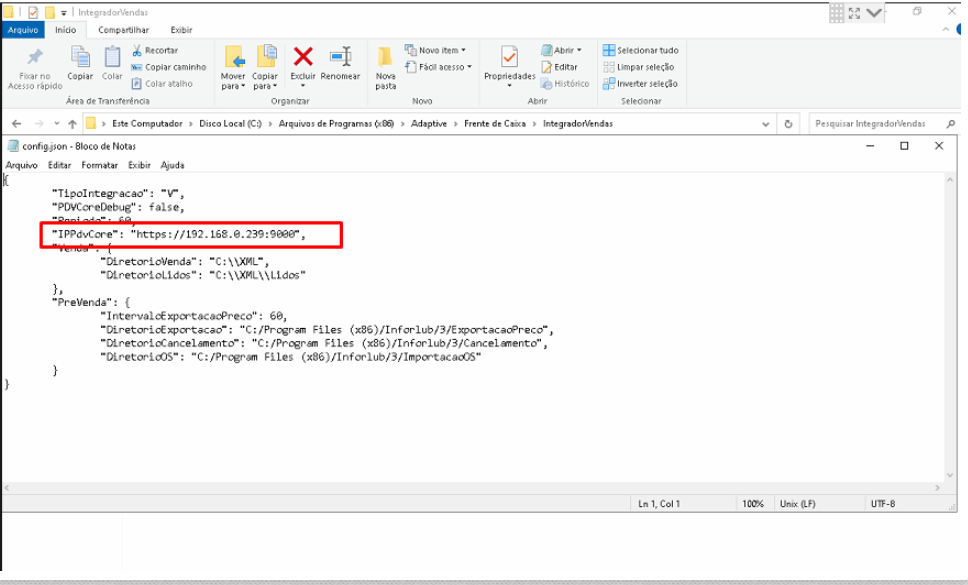Image resolution: width=968 pixels, height=585 pixels.
Task: Click the DiretorioOS line
Action: [290, 356]
